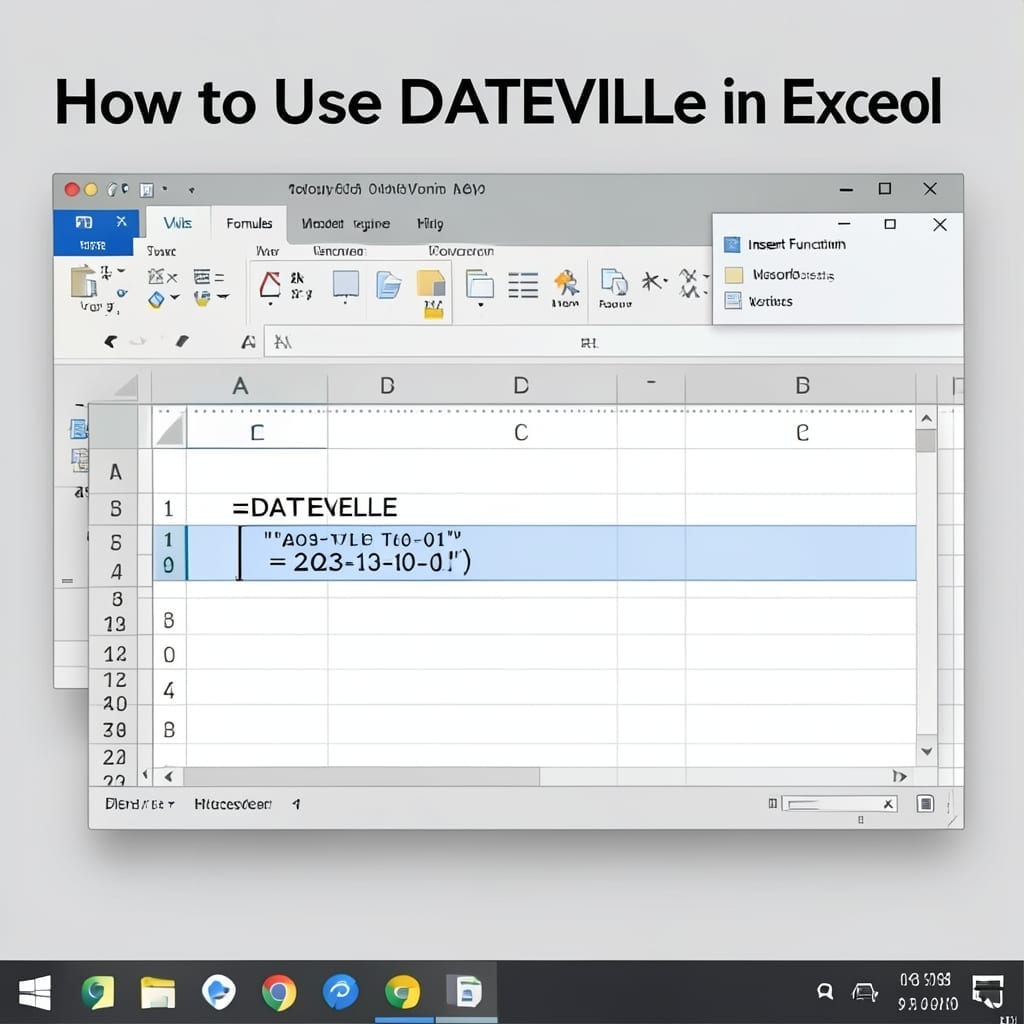Select the cell containing =DATEVELLE
The image size is (1024, 1024).
[x=315, y=507]
